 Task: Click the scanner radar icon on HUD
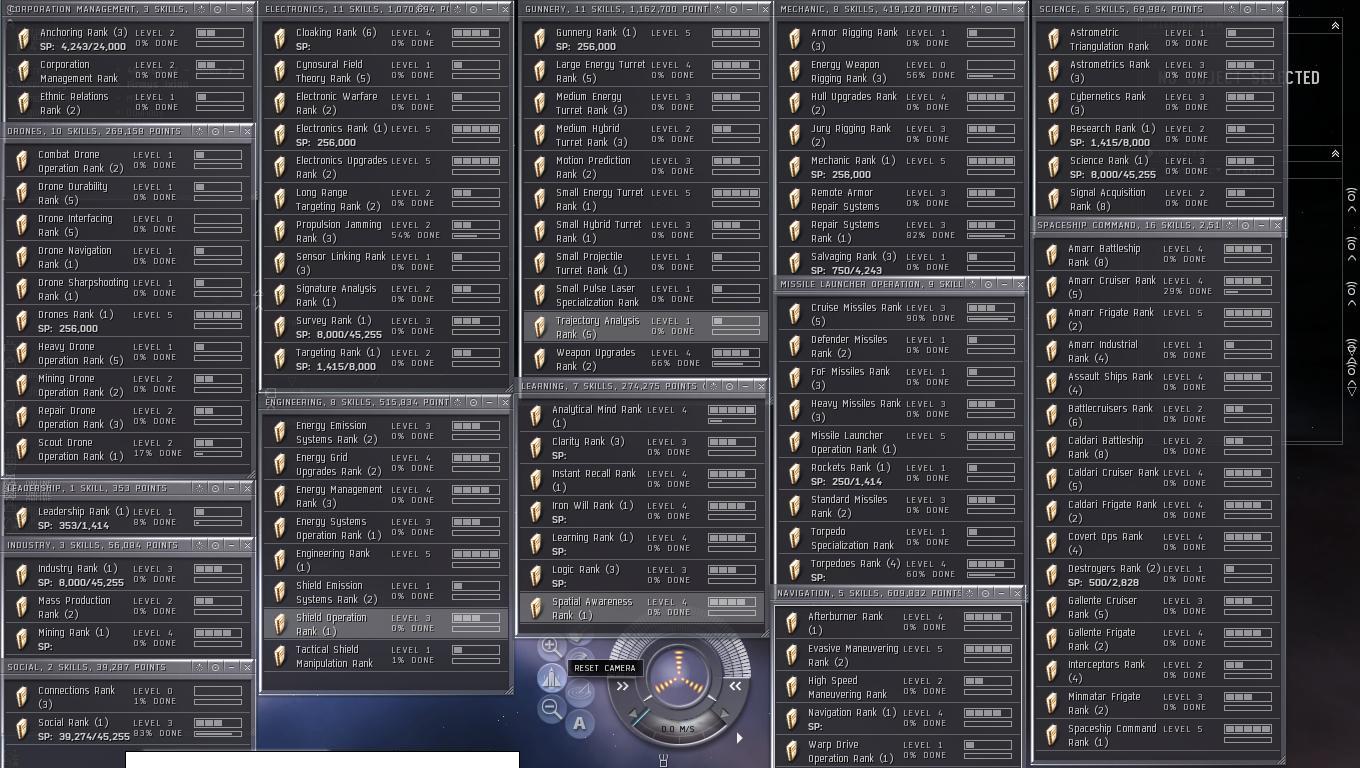pos(580,692)
